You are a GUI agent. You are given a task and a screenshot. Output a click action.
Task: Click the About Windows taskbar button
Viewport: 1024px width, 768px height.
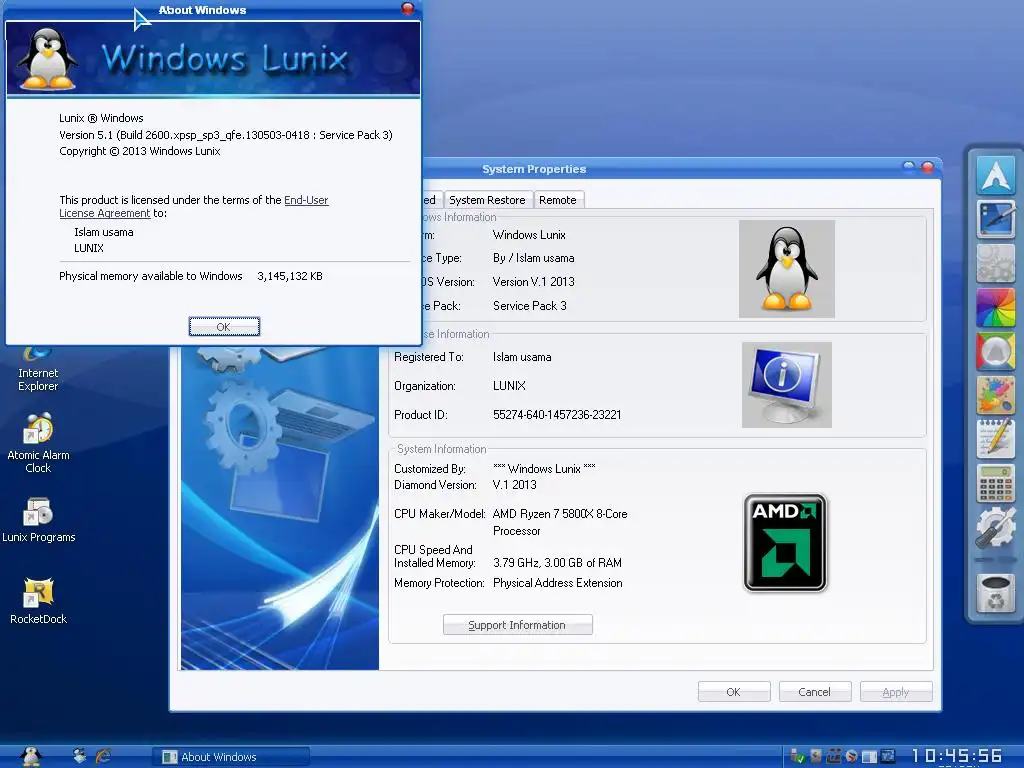pos(231,757)
